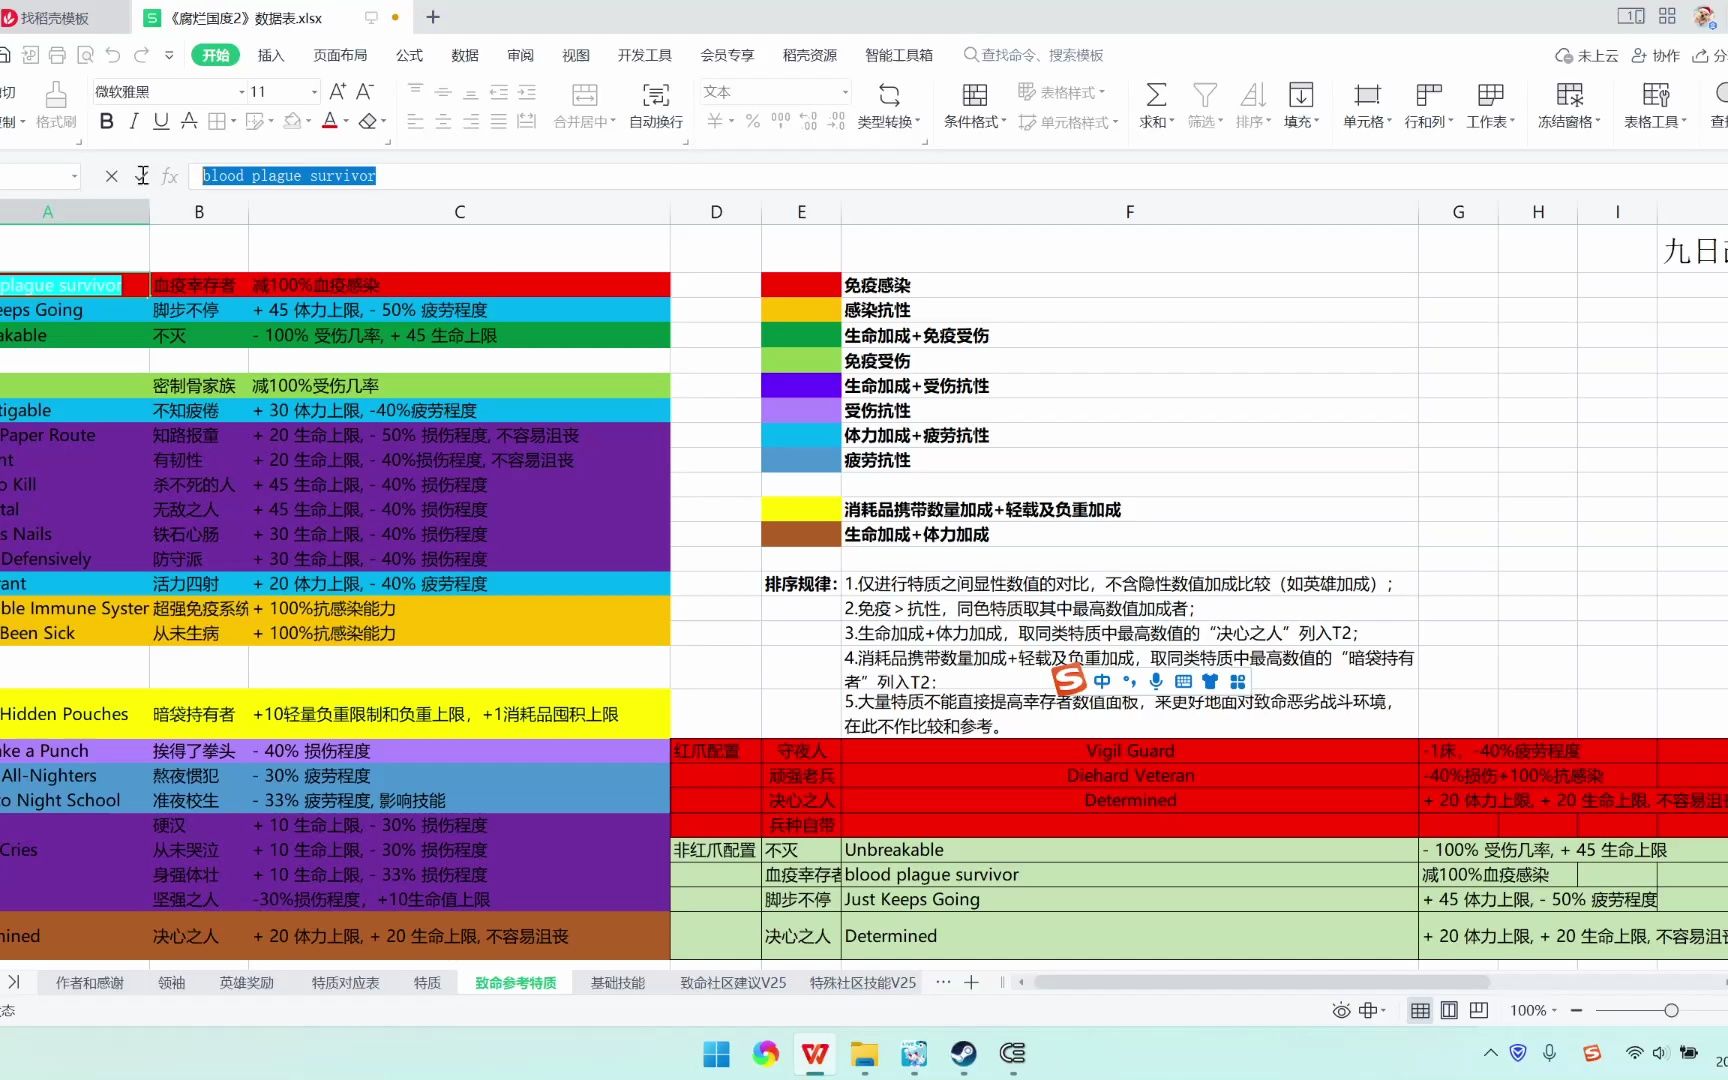Apply percentage number format

click(752, 121)
